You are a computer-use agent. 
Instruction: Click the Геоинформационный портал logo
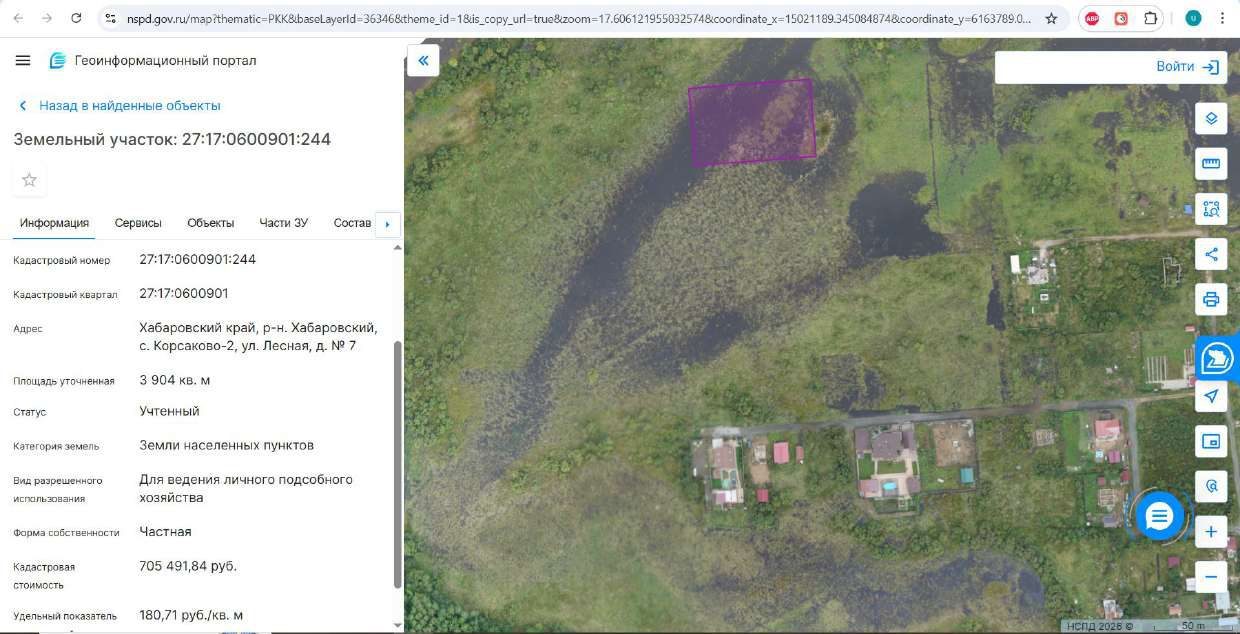tap(58, 61)
